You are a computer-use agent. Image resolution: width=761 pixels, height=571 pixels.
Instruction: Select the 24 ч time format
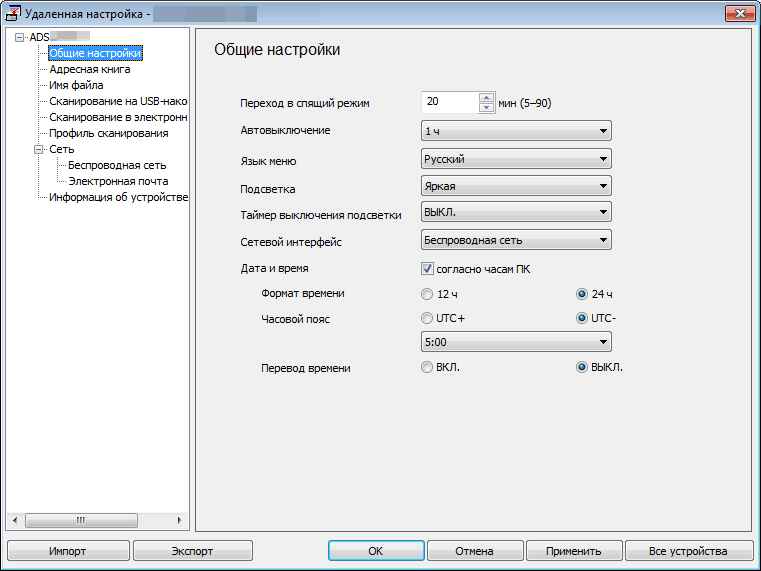(x=581, y=294)
